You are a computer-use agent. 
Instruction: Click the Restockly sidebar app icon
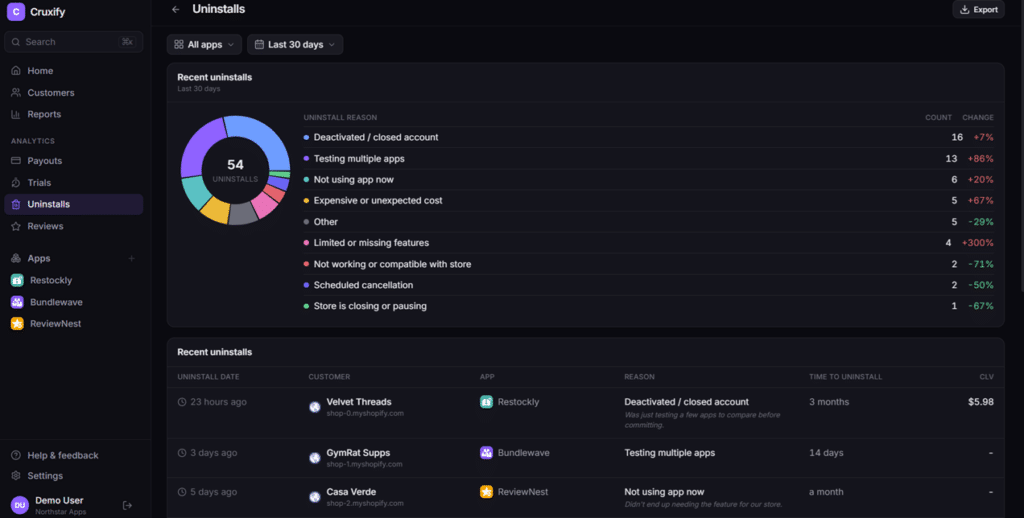[17, 280]
